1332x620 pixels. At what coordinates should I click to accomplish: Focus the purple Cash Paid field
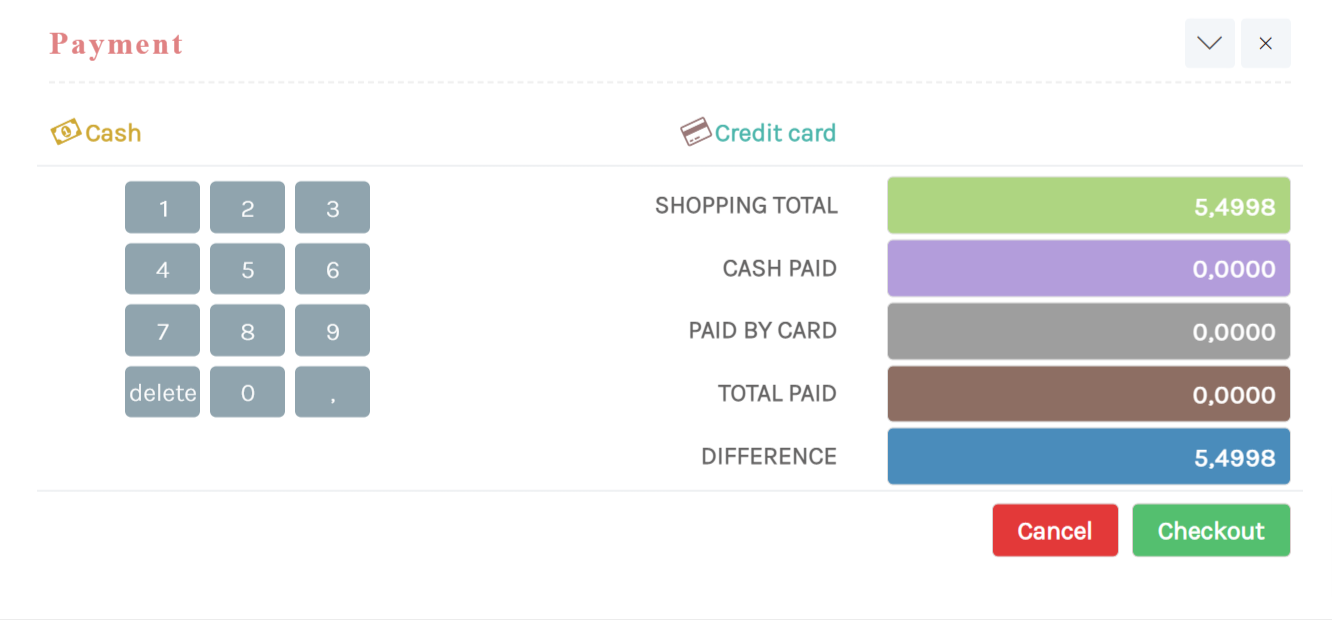coord(1088,268)
